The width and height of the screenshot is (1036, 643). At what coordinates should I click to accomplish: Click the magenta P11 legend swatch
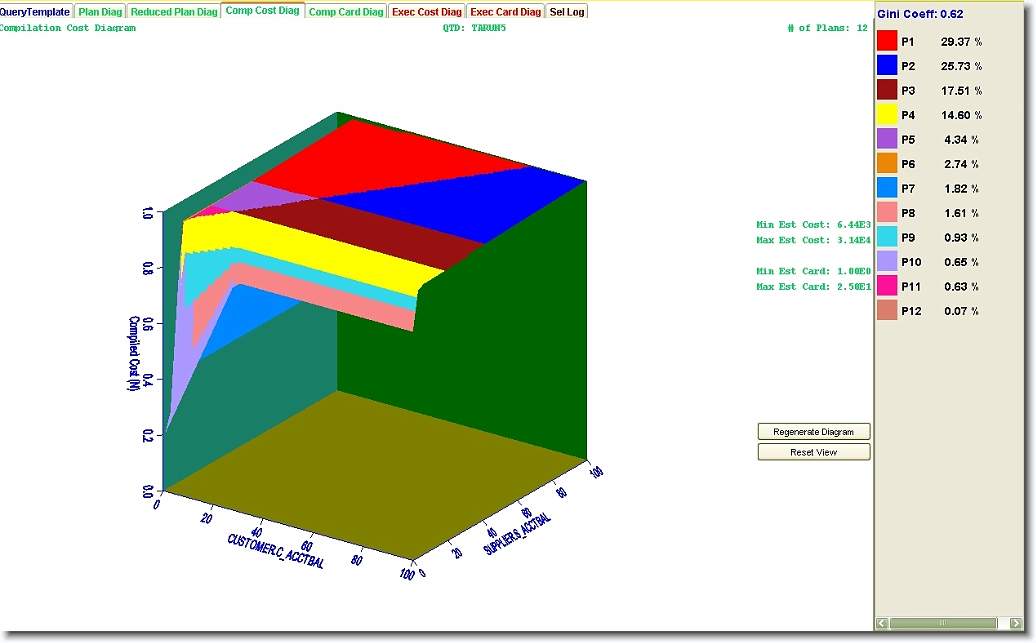887,286
